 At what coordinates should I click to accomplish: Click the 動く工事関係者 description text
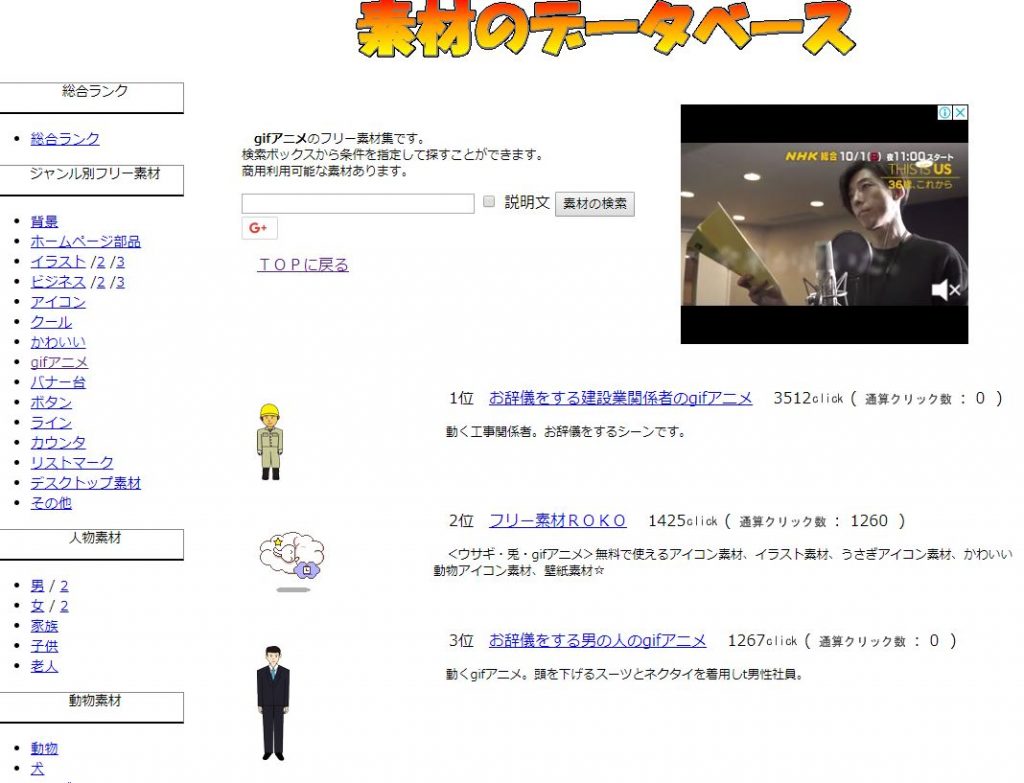coord(566,432)
